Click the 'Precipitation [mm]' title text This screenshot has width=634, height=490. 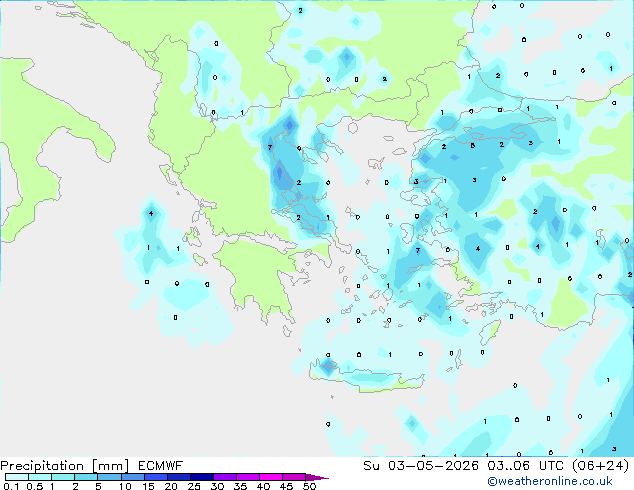(65, 466)
